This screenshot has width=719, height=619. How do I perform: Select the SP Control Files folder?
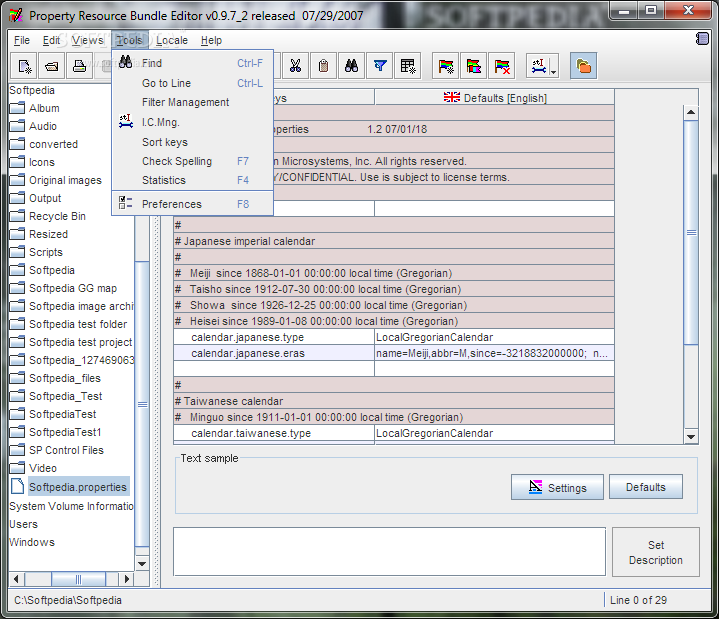click(66, 450)
